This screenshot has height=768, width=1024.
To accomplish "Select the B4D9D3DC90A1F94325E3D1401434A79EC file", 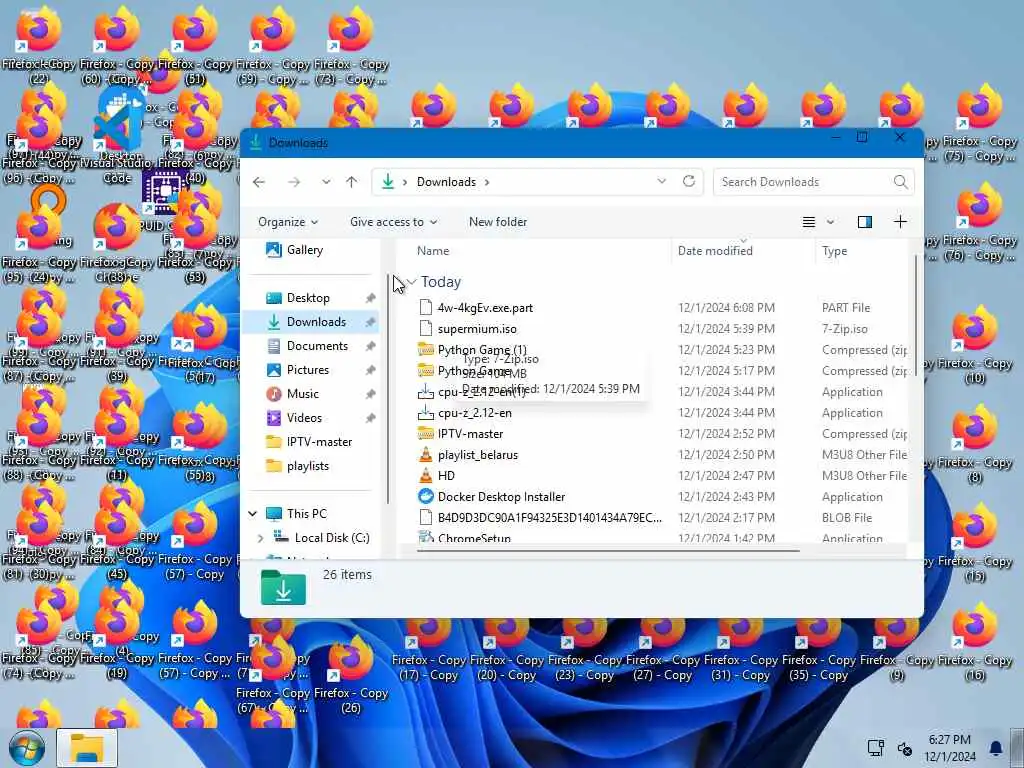I will click(549, 518).
